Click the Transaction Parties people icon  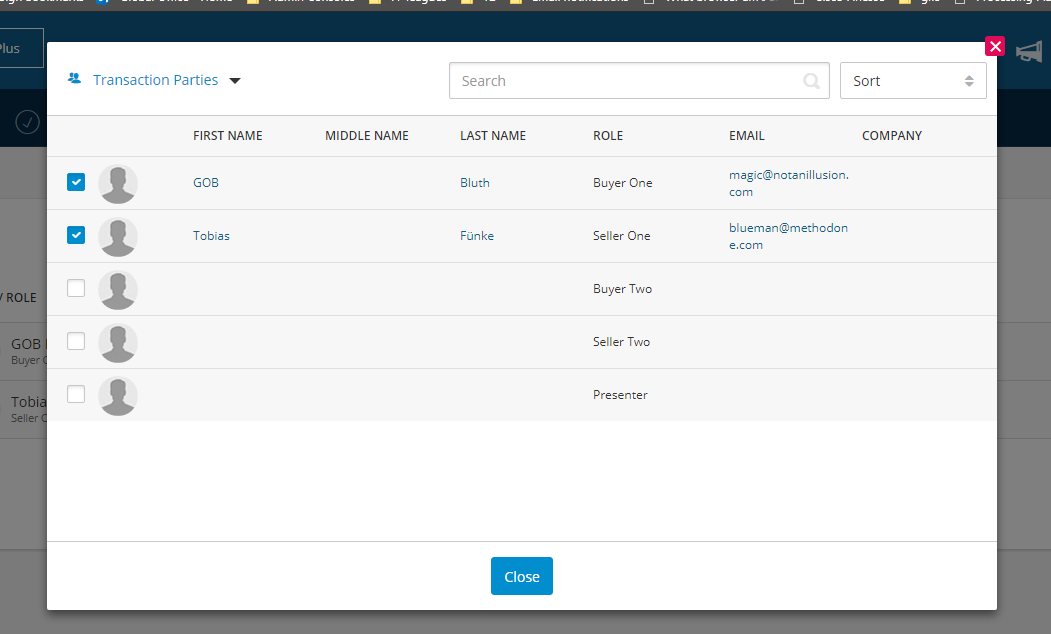coord(74,79)
